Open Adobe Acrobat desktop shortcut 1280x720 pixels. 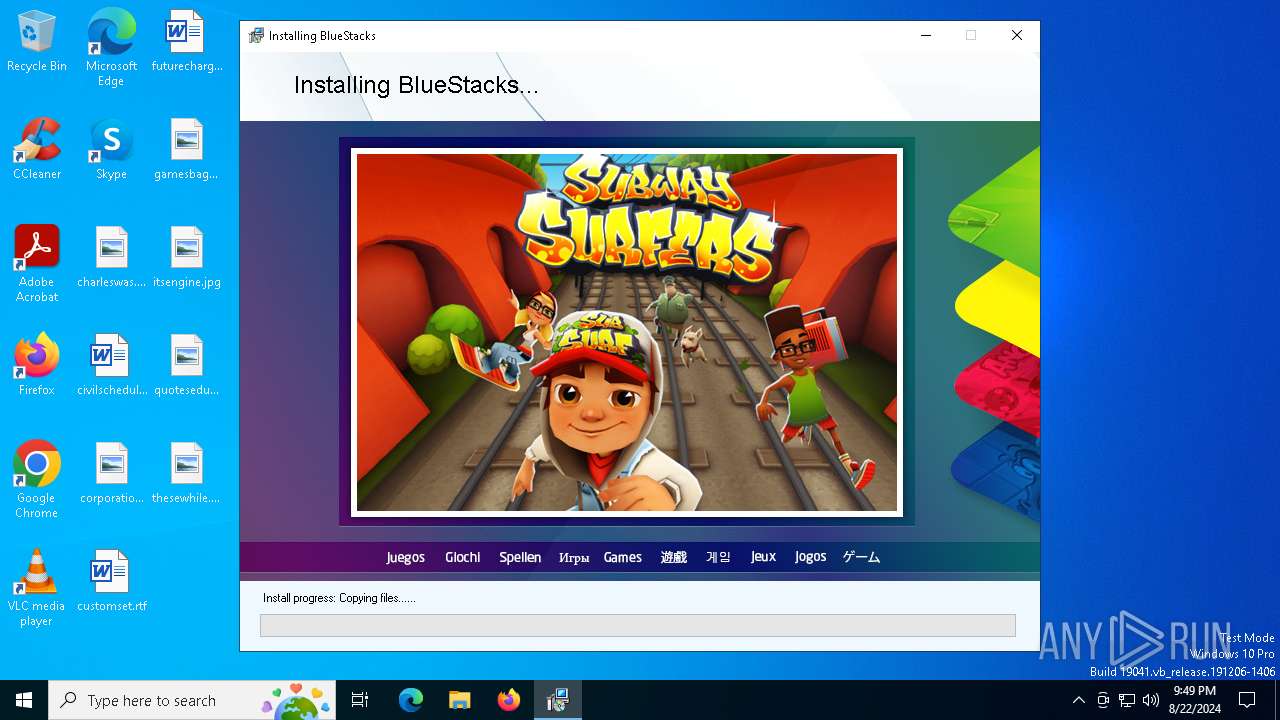37,263
